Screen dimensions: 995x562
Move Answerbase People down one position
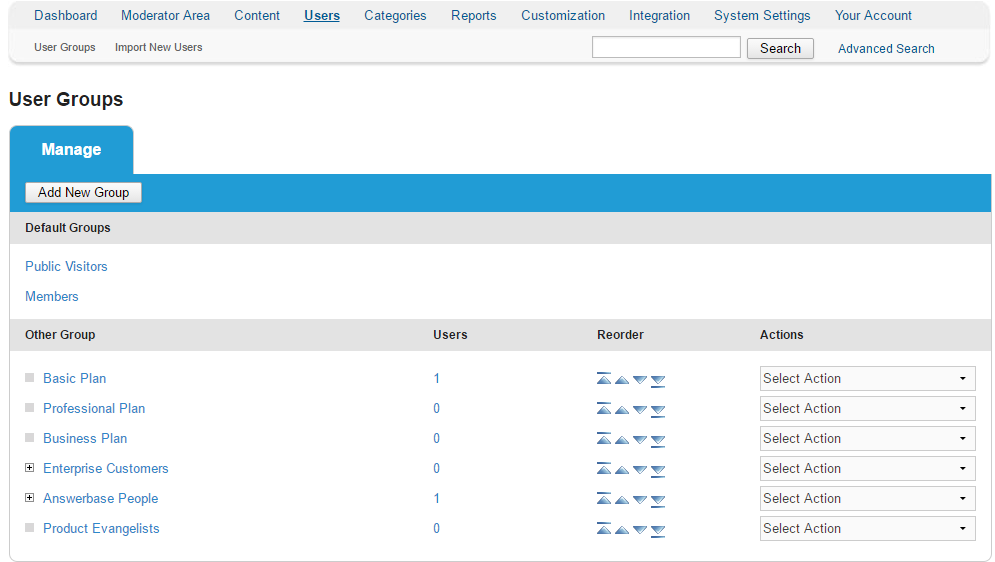pyautogui.click(x=640, y=499)
